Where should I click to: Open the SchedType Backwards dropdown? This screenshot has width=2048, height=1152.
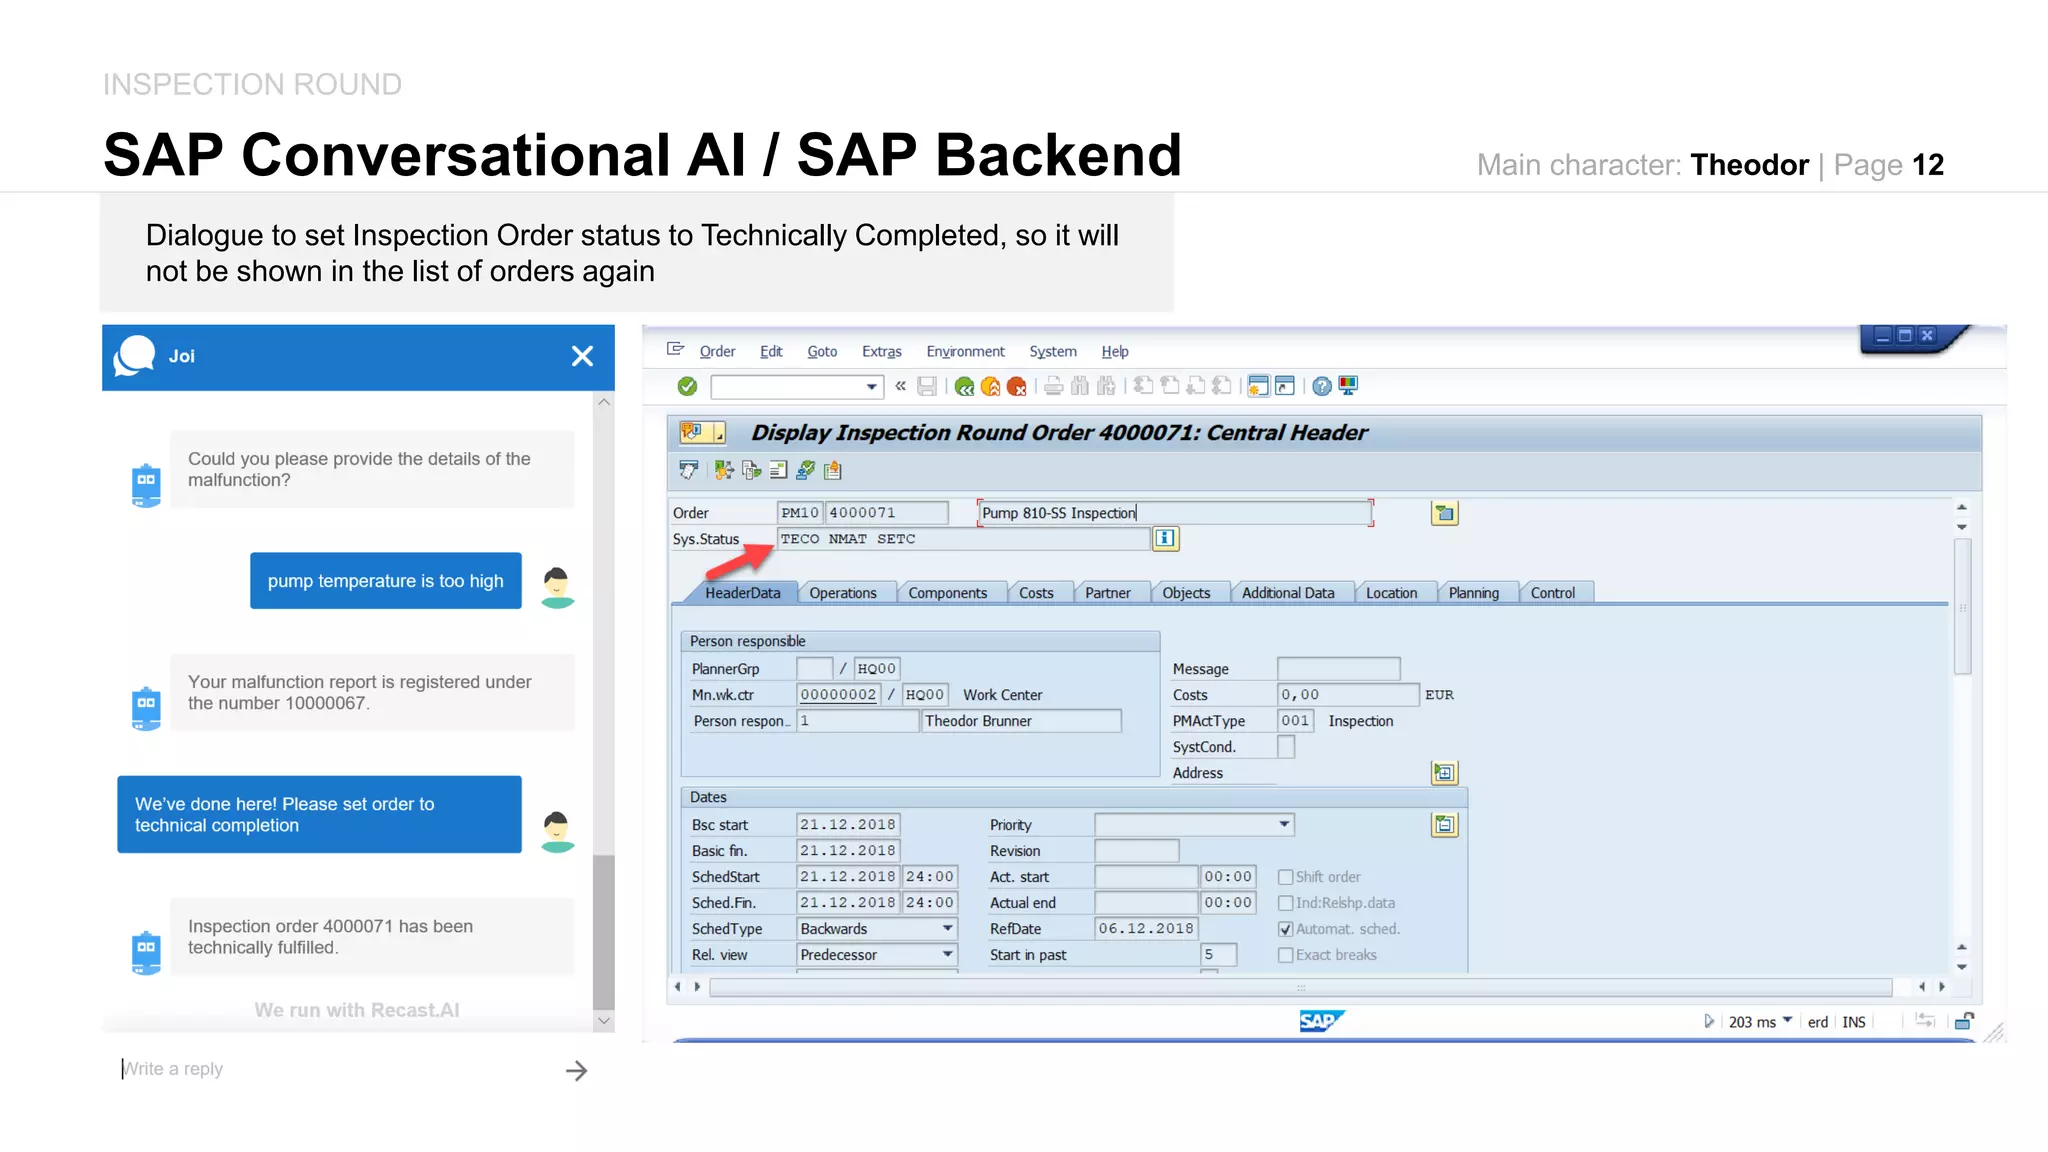(947, 928)
